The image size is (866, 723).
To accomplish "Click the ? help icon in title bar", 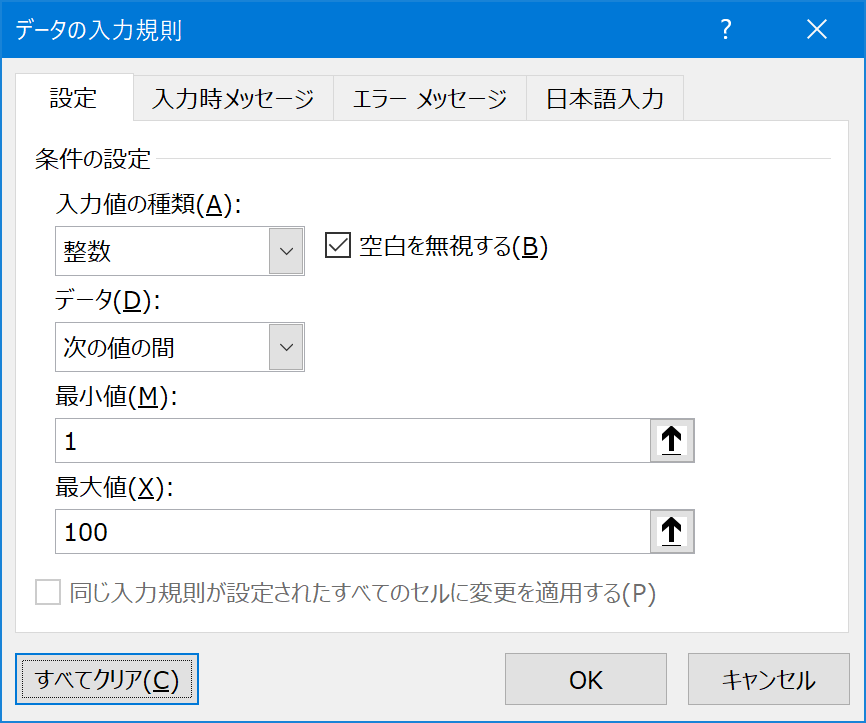I will pyautogui.click(x=727, y=30).
